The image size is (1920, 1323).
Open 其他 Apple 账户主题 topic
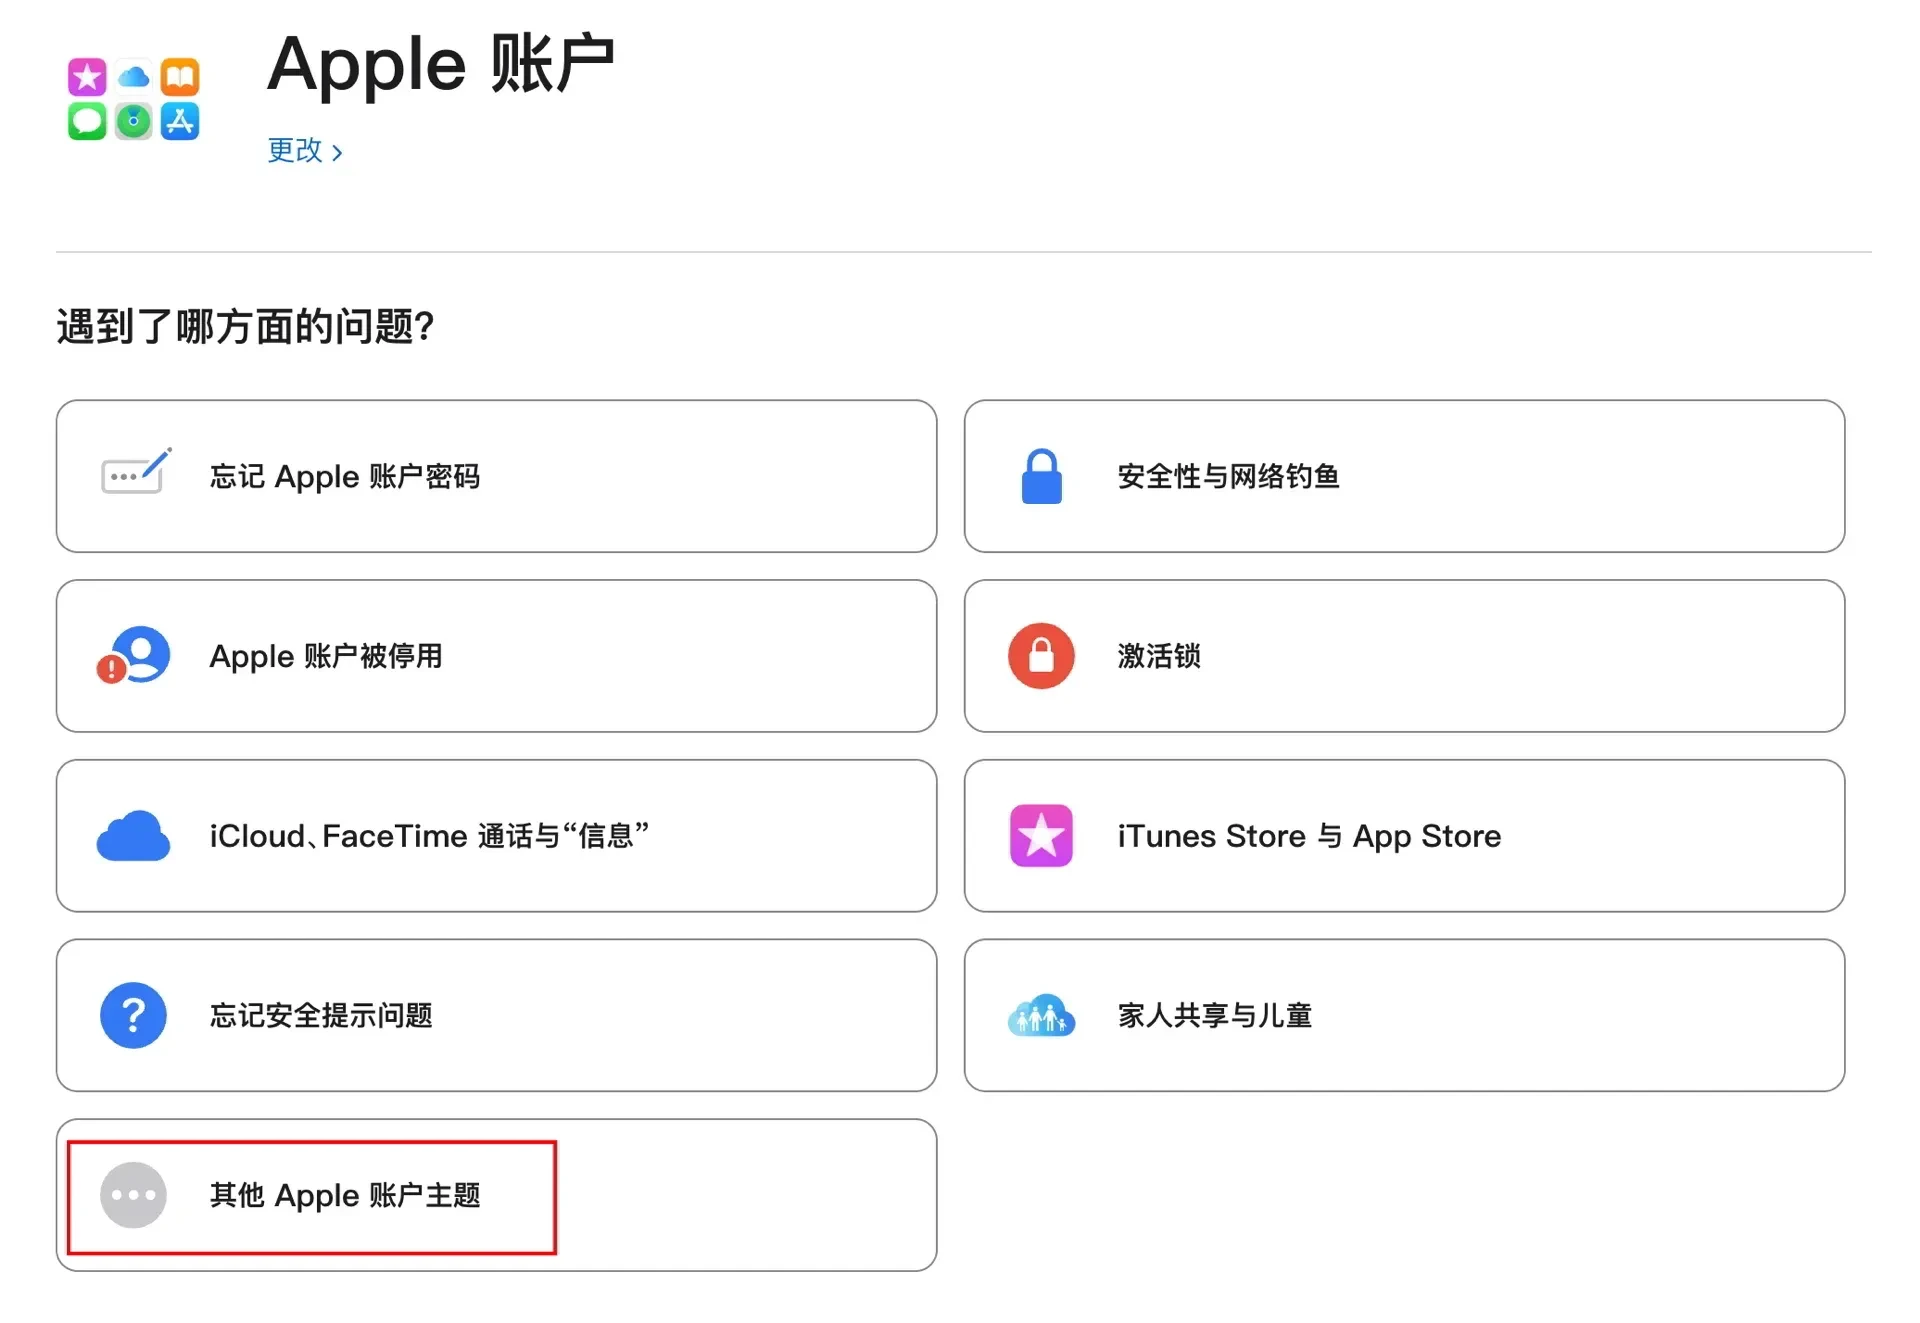345,1196
